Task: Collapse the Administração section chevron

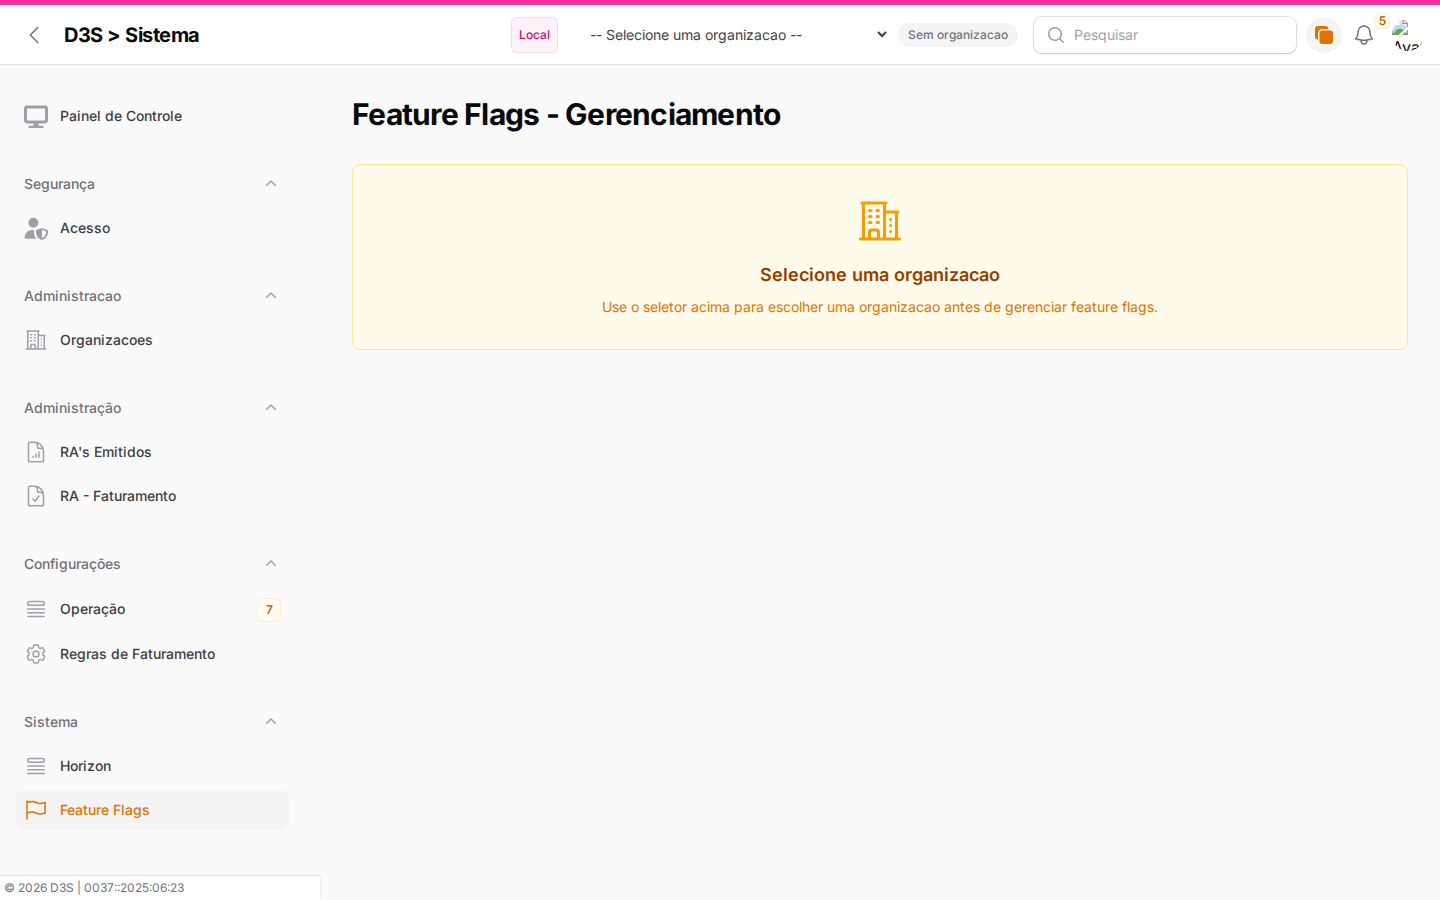Action: pos(271,408)
